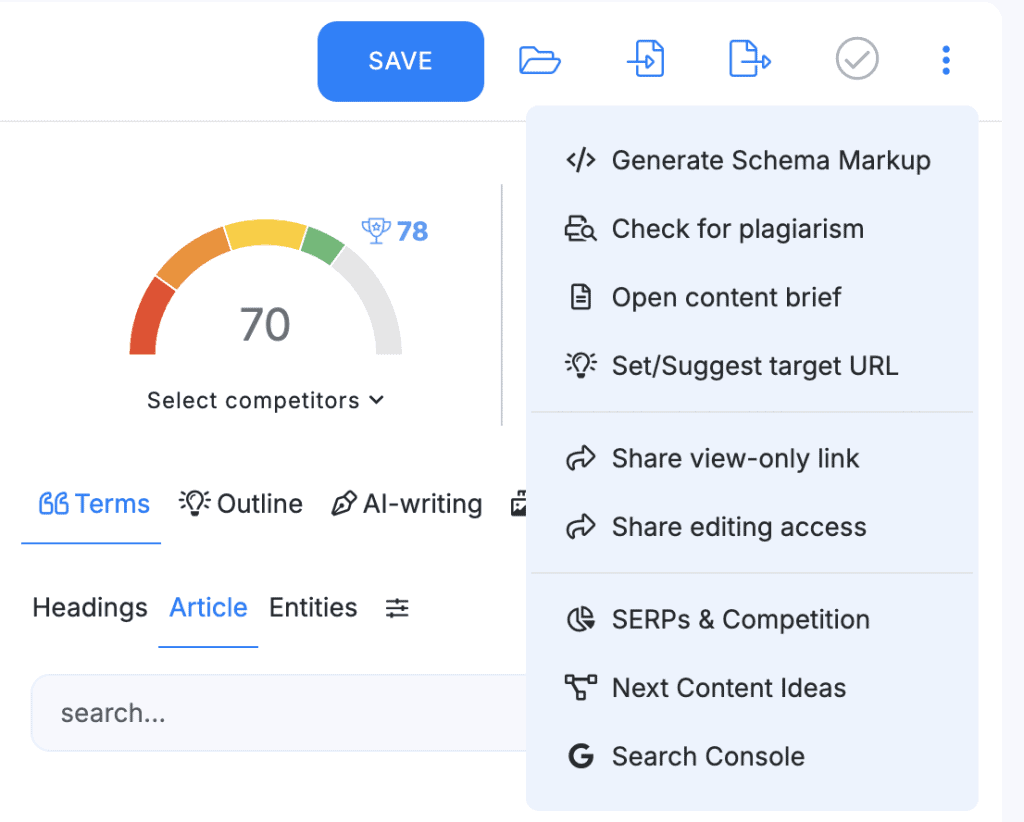
Task: Expand the Select competitors dropdown
Action: (x=265, y=400)
